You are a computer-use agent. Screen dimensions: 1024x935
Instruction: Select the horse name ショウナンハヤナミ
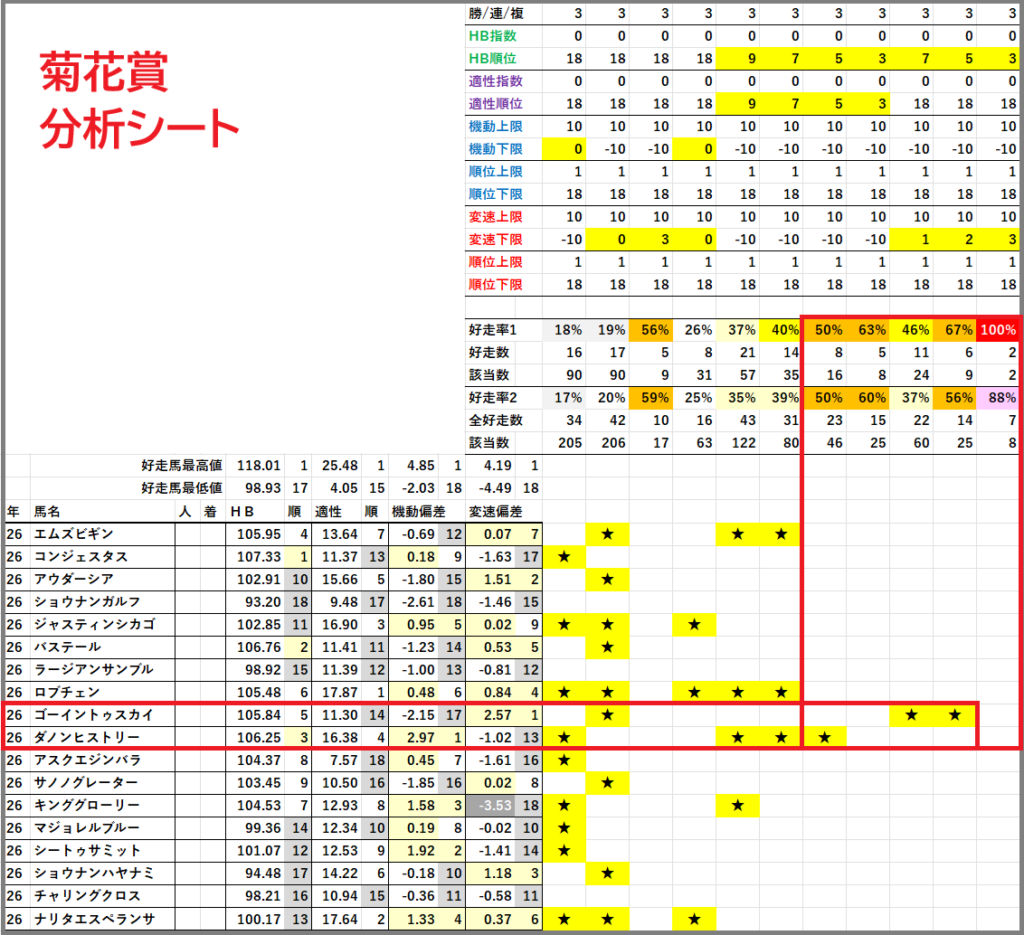click(x=94, y=874)
